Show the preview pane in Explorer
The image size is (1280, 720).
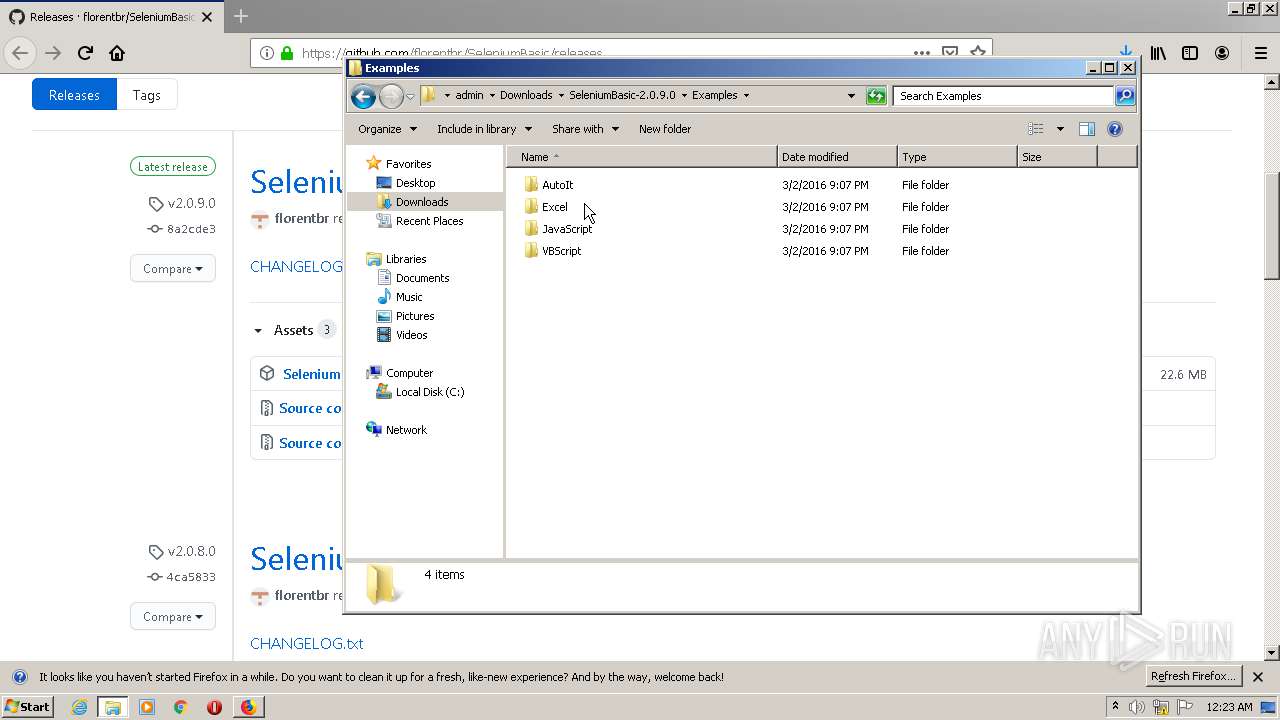tap(1087, 129)
